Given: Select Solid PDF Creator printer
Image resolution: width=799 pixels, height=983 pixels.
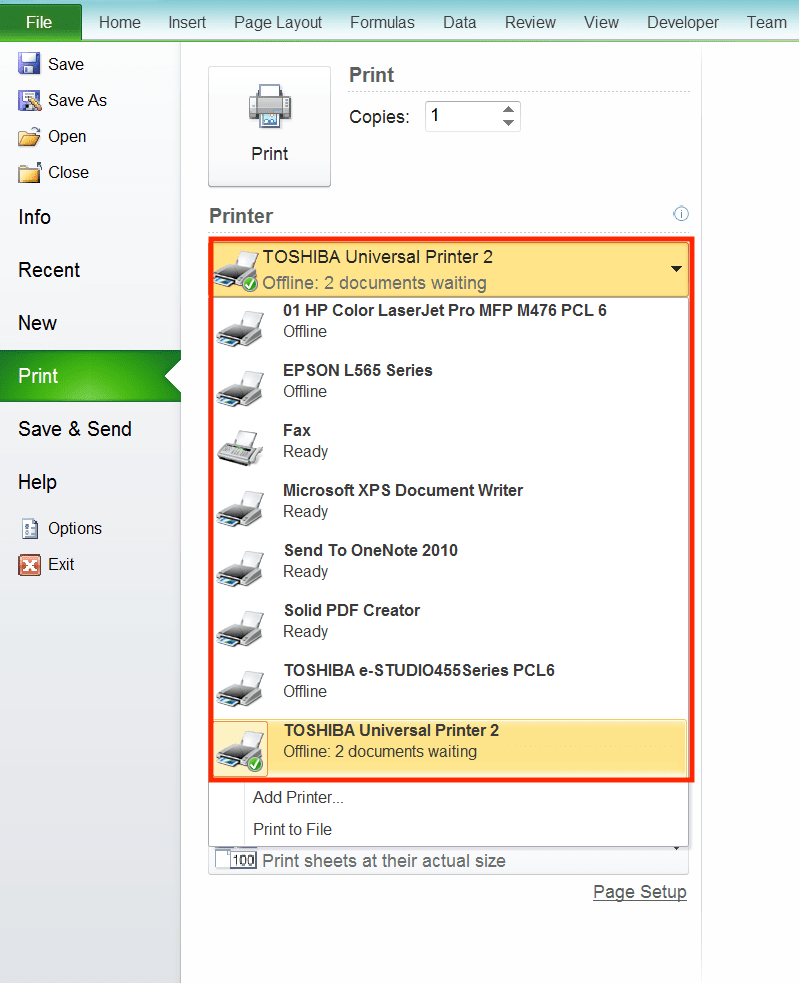Looking at the screenshot, I should coord(450,628).
